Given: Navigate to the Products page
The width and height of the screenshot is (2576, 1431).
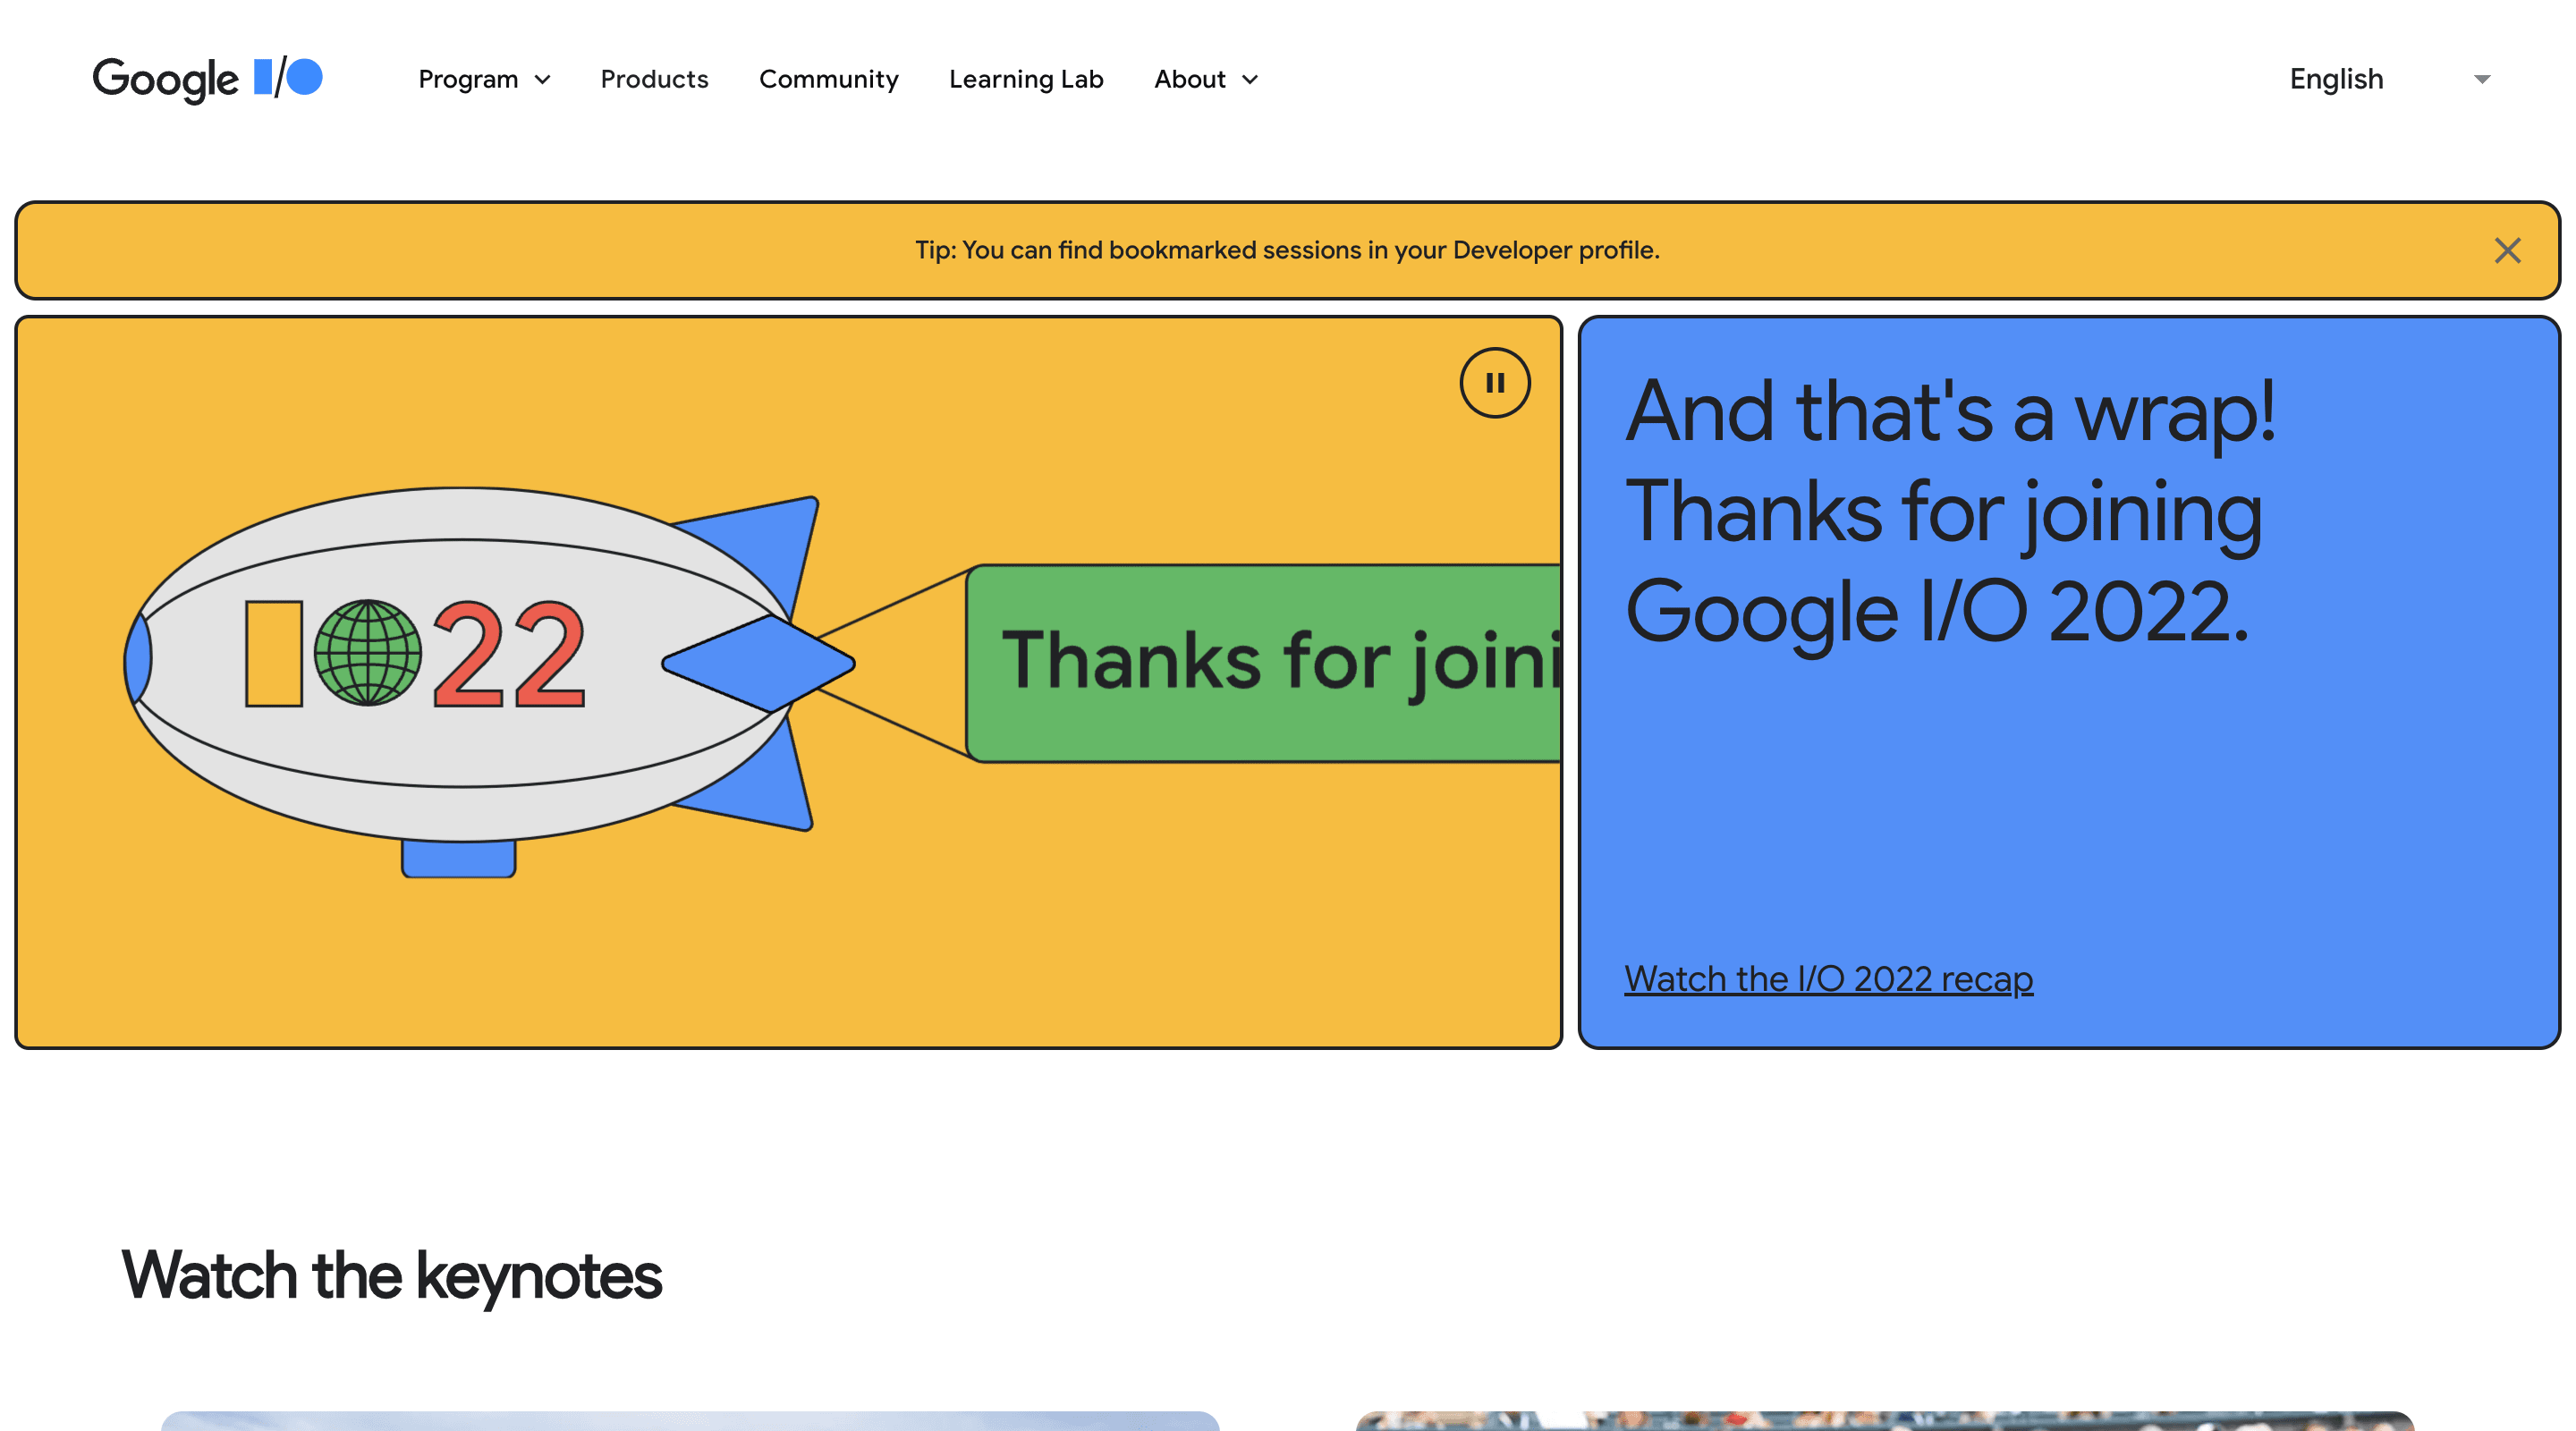Looking at the screenshot, I should (x=654, y=79).
